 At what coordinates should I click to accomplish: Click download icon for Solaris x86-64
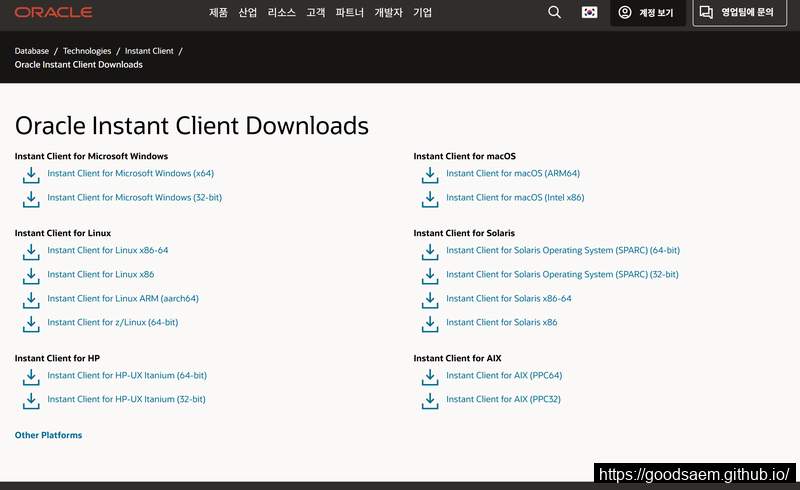point(430,300)
